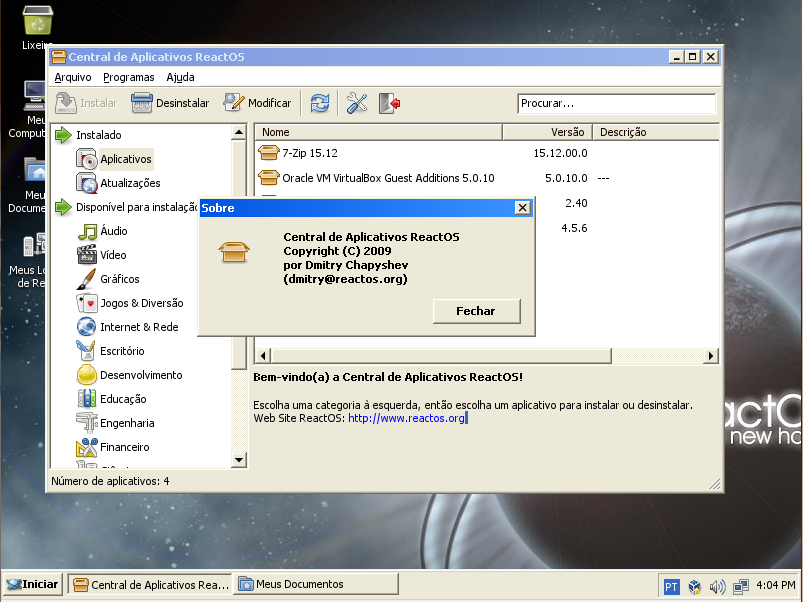803x602 pixels.
Task: Click the Desenvolvimento hard hat icon
Action: pos(87,375)
